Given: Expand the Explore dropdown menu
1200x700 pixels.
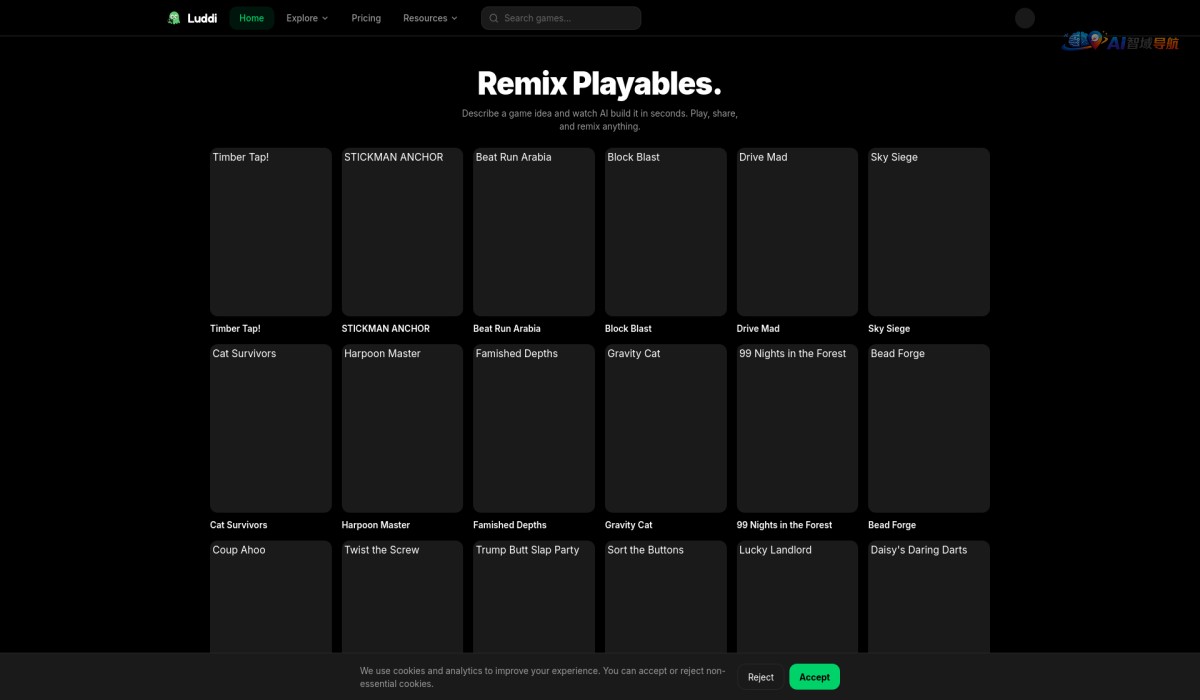Looking at the screenshot, I should pos(307,18).
